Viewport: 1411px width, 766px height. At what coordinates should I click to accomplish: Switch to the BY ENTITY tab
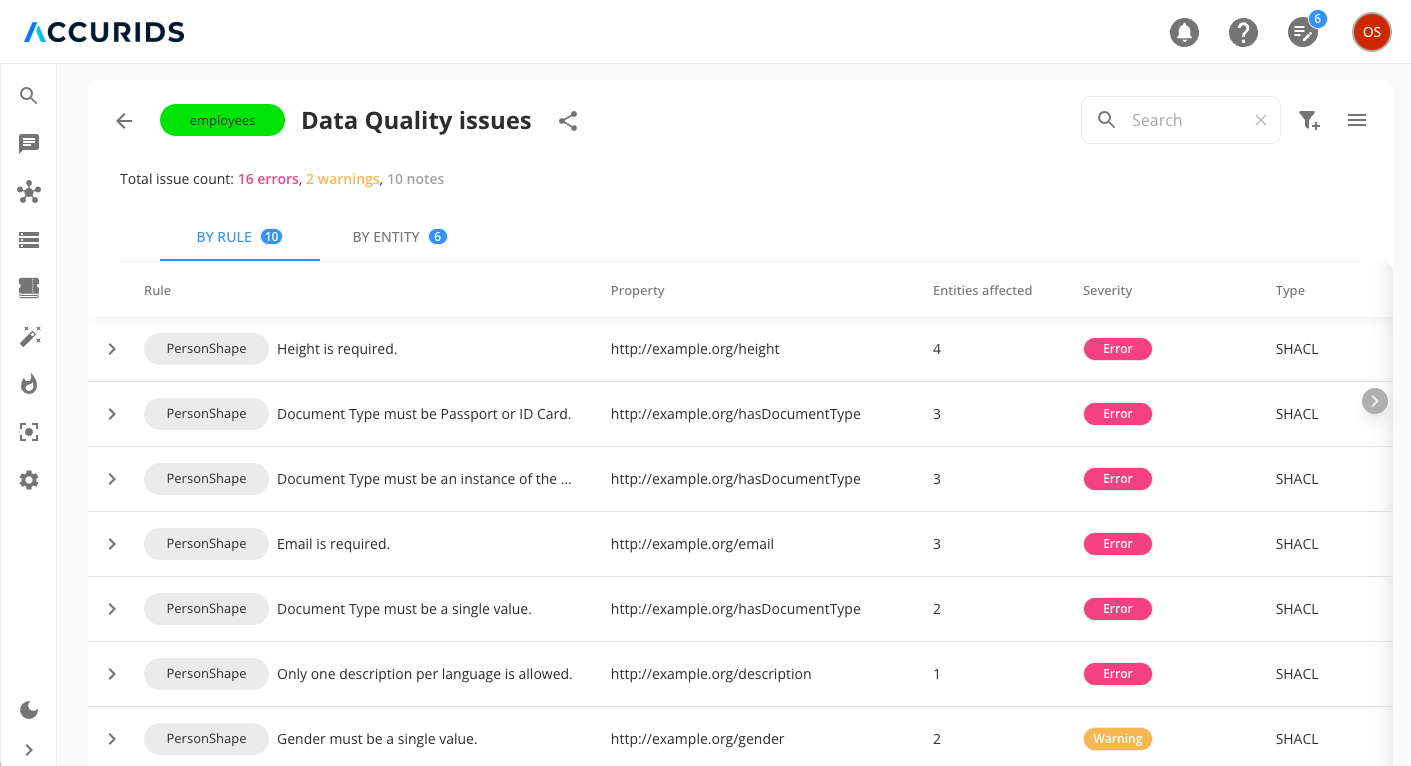pos(399,236)
